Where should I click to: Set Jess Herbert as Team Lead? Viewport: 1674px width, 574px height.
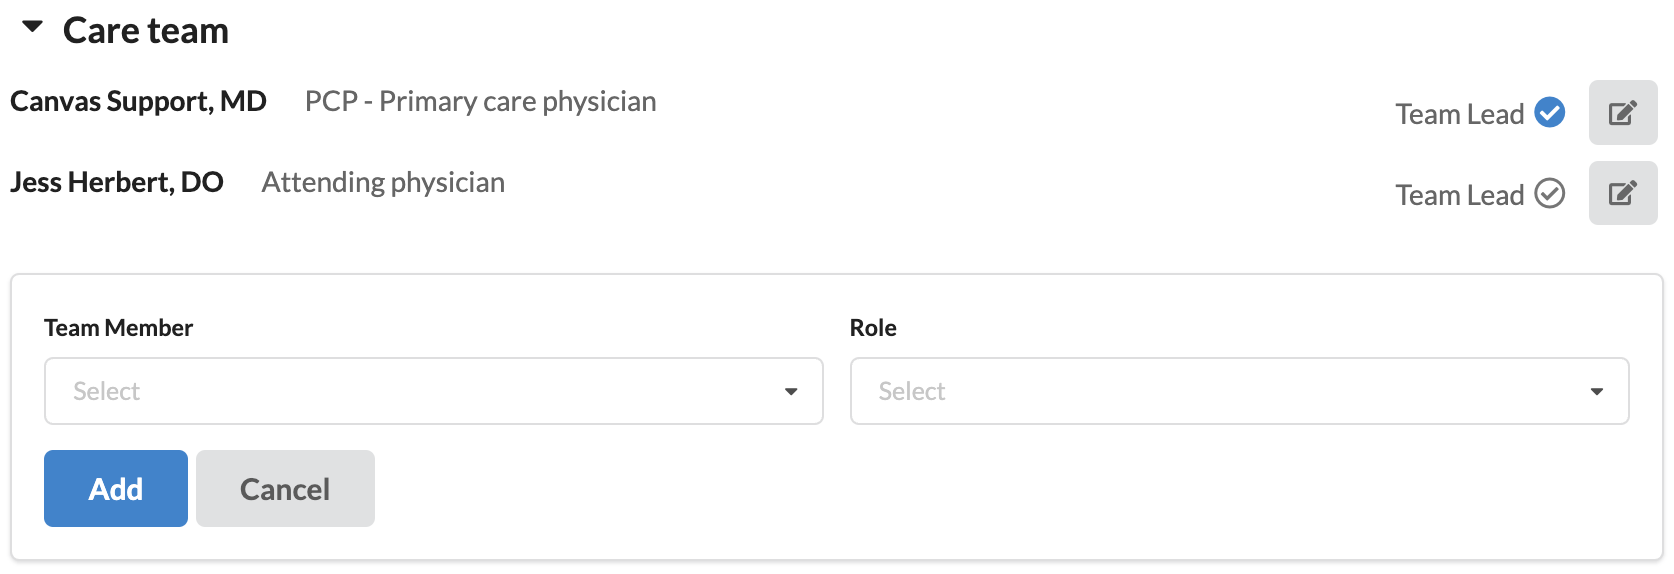point(1549,193)
